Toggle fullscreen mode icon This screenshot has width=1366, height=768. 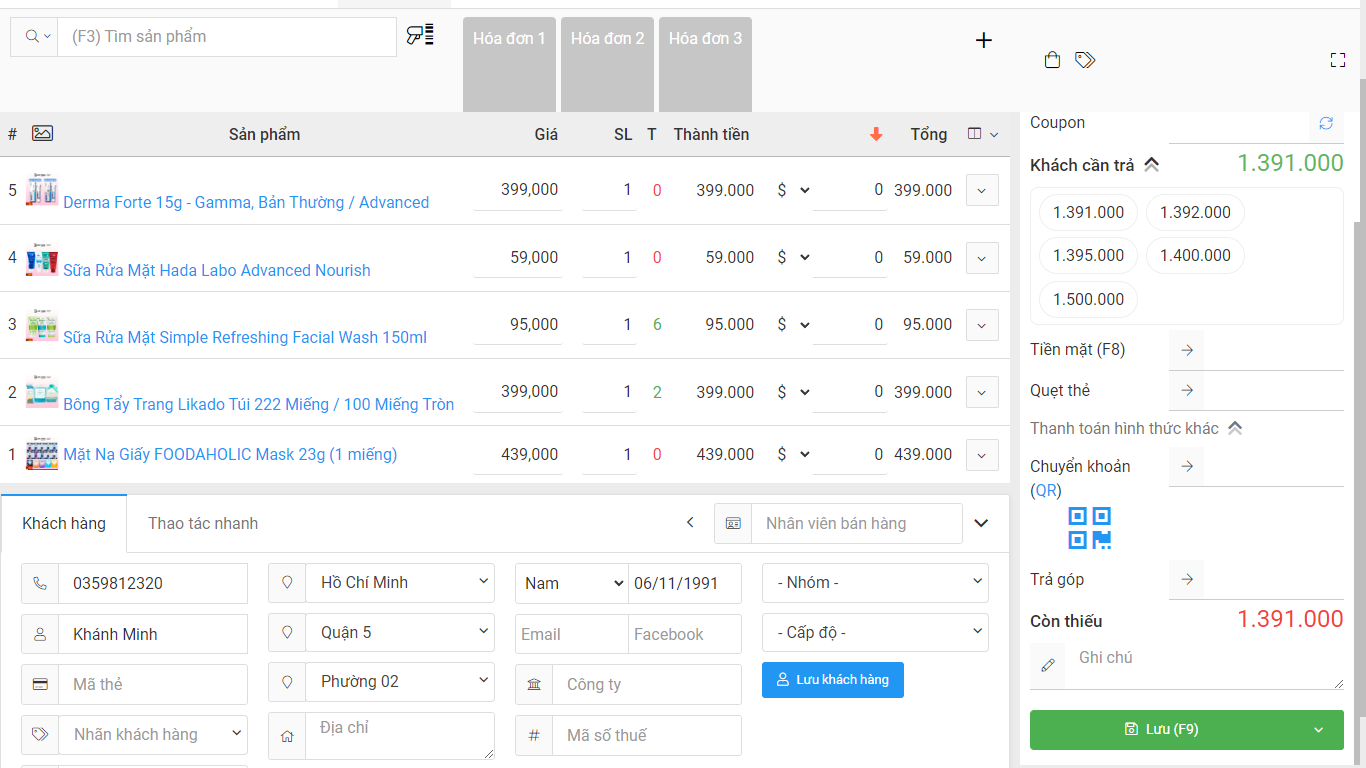[x=1338, y=60]
